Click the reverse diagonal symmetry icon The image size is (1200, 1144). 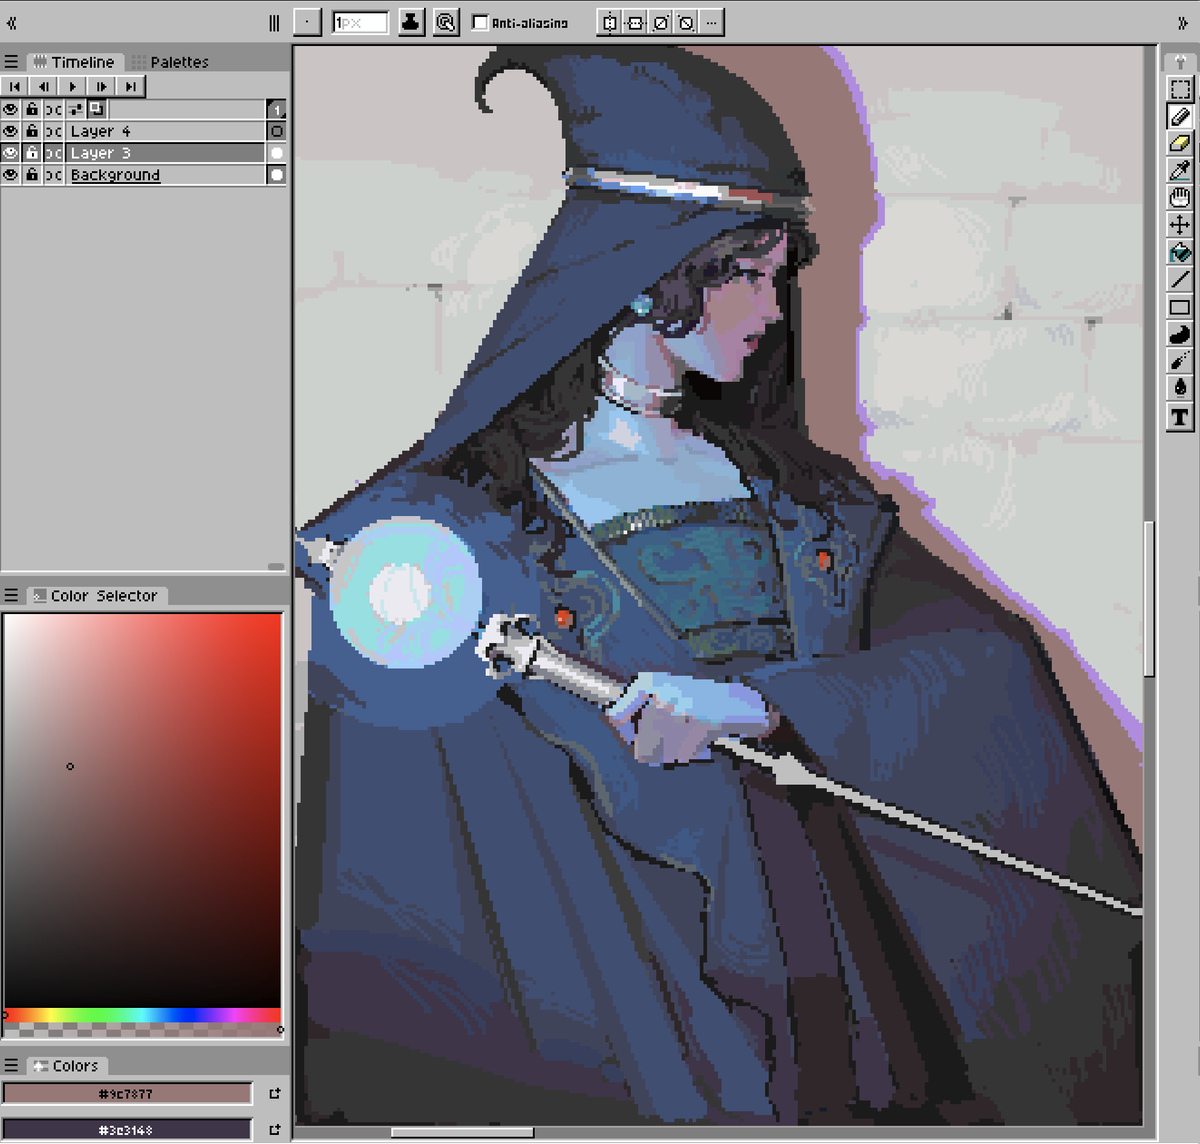(686, 22)
